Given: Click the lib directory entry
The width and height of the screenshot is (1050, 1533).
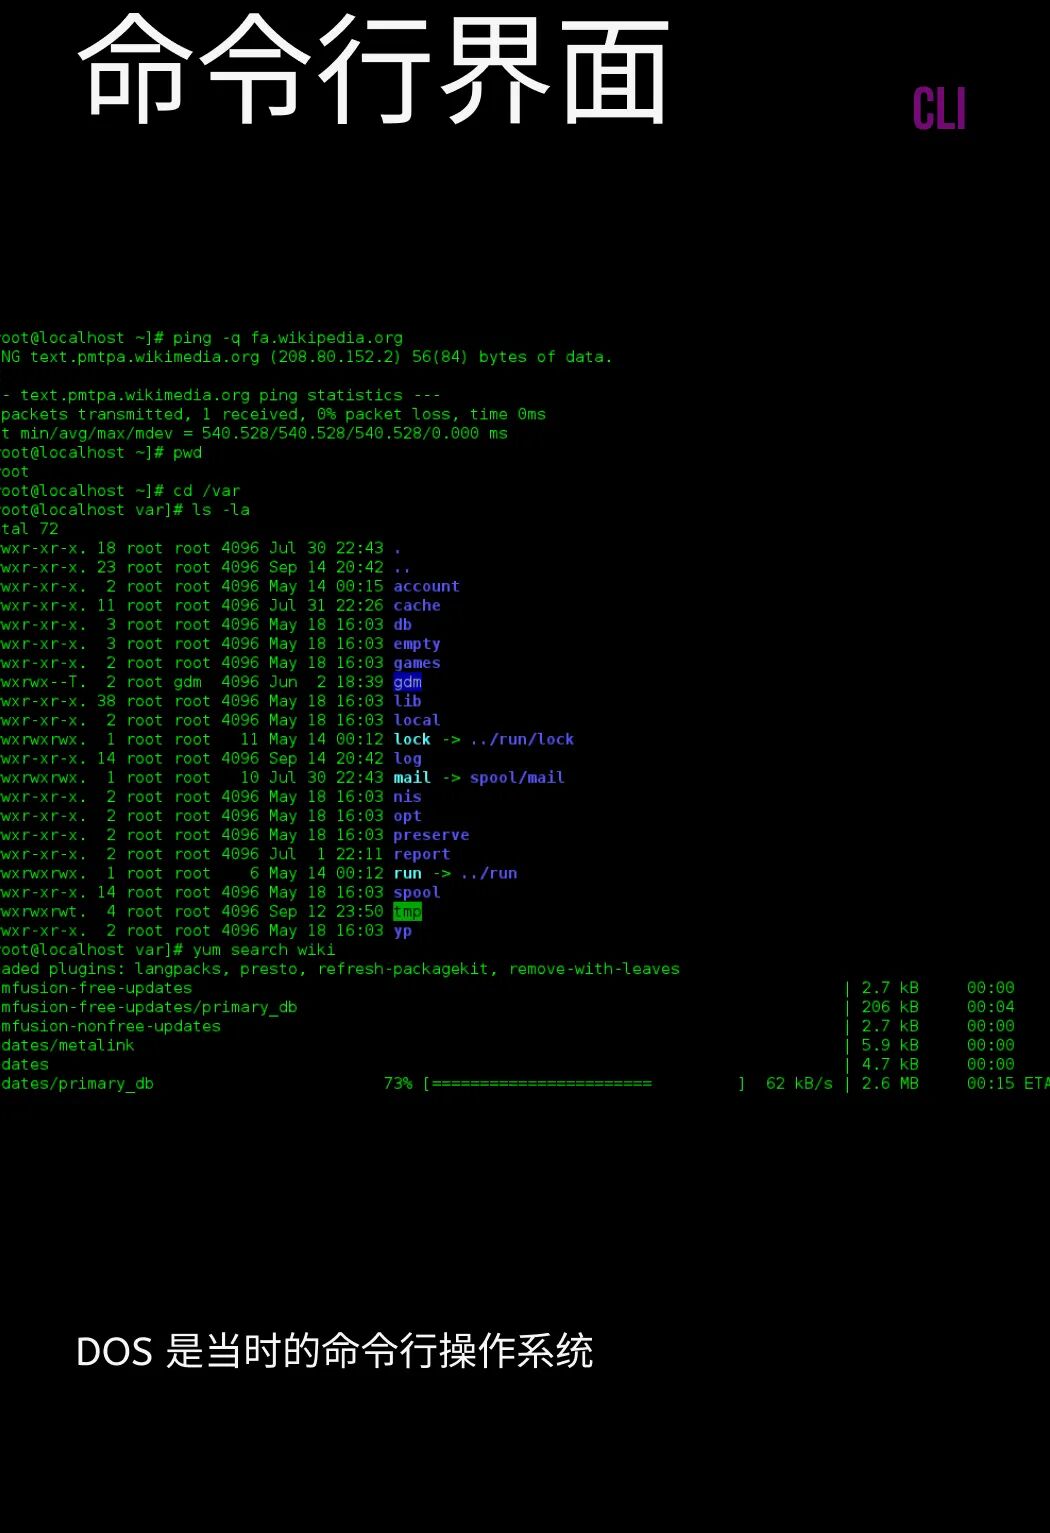Looking at the screenshot, I should click(407, 701).
